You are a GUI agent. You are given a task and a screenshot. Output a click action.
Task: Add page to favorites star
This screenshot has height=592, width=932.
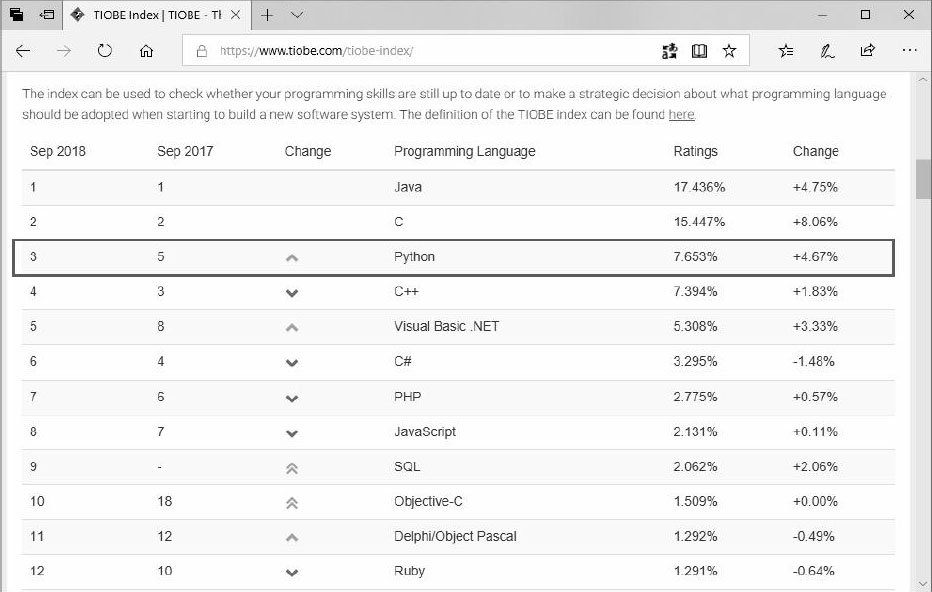tap(729, 51)
